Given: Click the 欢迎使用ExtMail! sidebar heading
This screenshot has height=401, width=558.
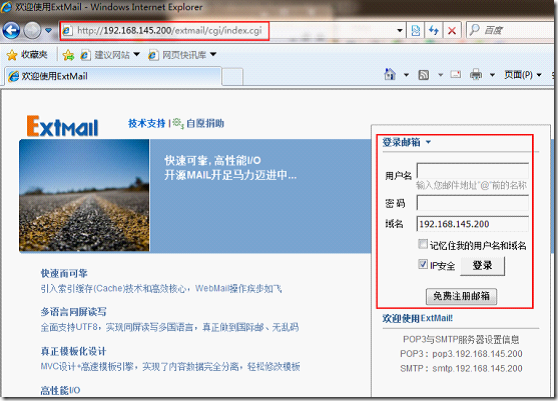Looking at the screenshot, I should 417,318.
